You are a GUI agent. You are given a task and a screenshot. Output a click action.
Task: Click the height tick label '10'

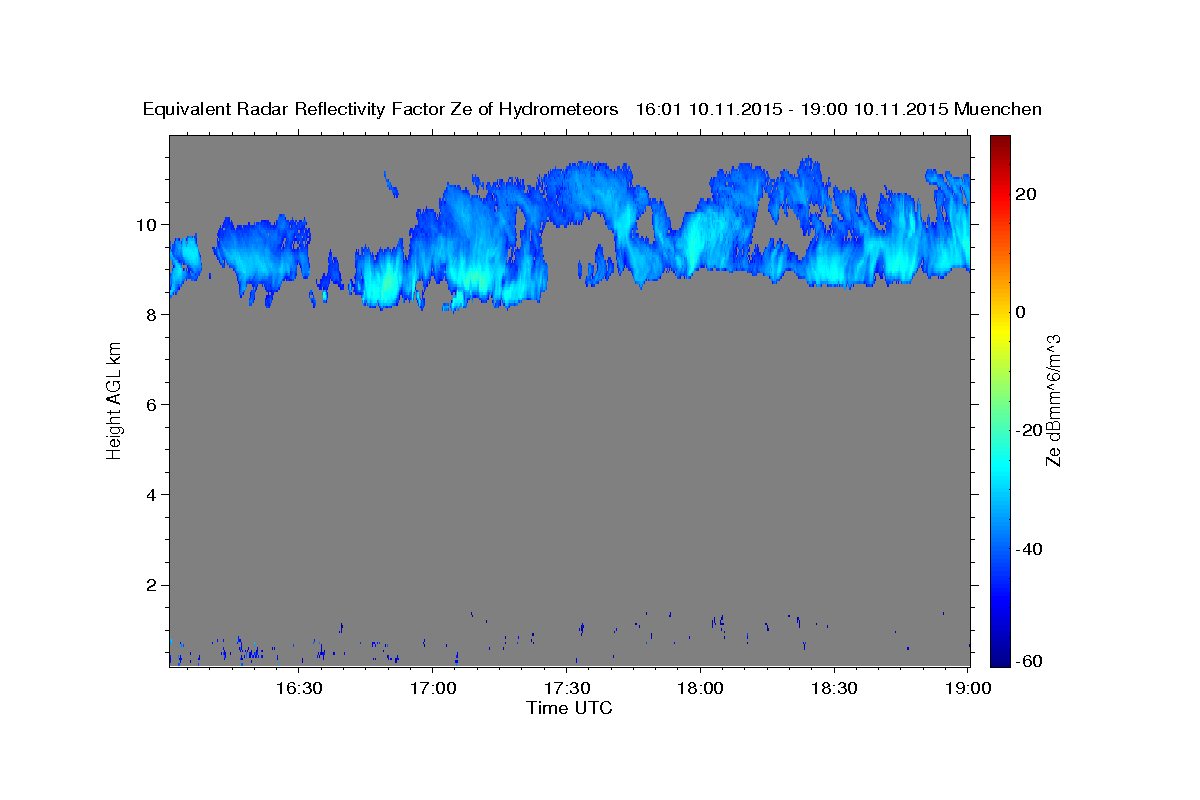[x=146, y=224]
